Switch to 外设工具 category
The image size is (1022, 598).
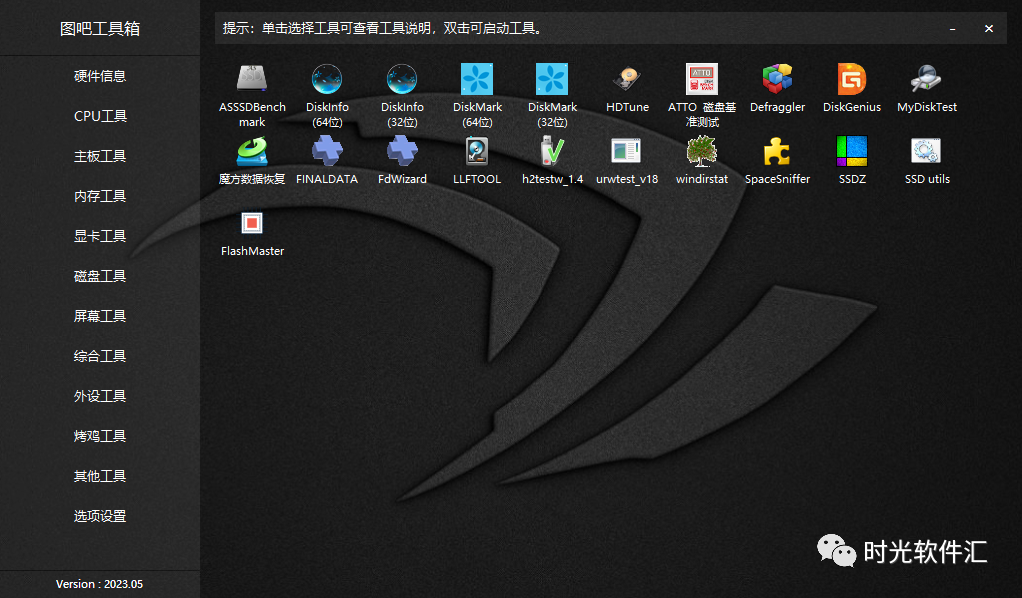click(x=100, y=396)
